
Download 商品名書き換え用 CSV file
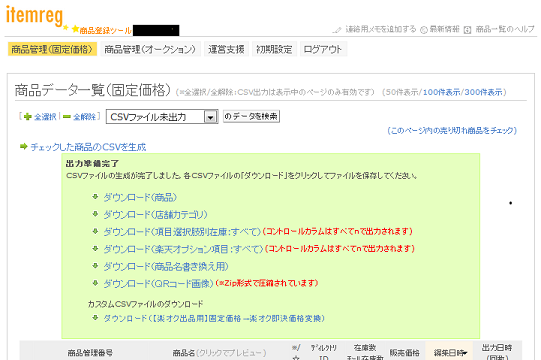click(166, 266)
